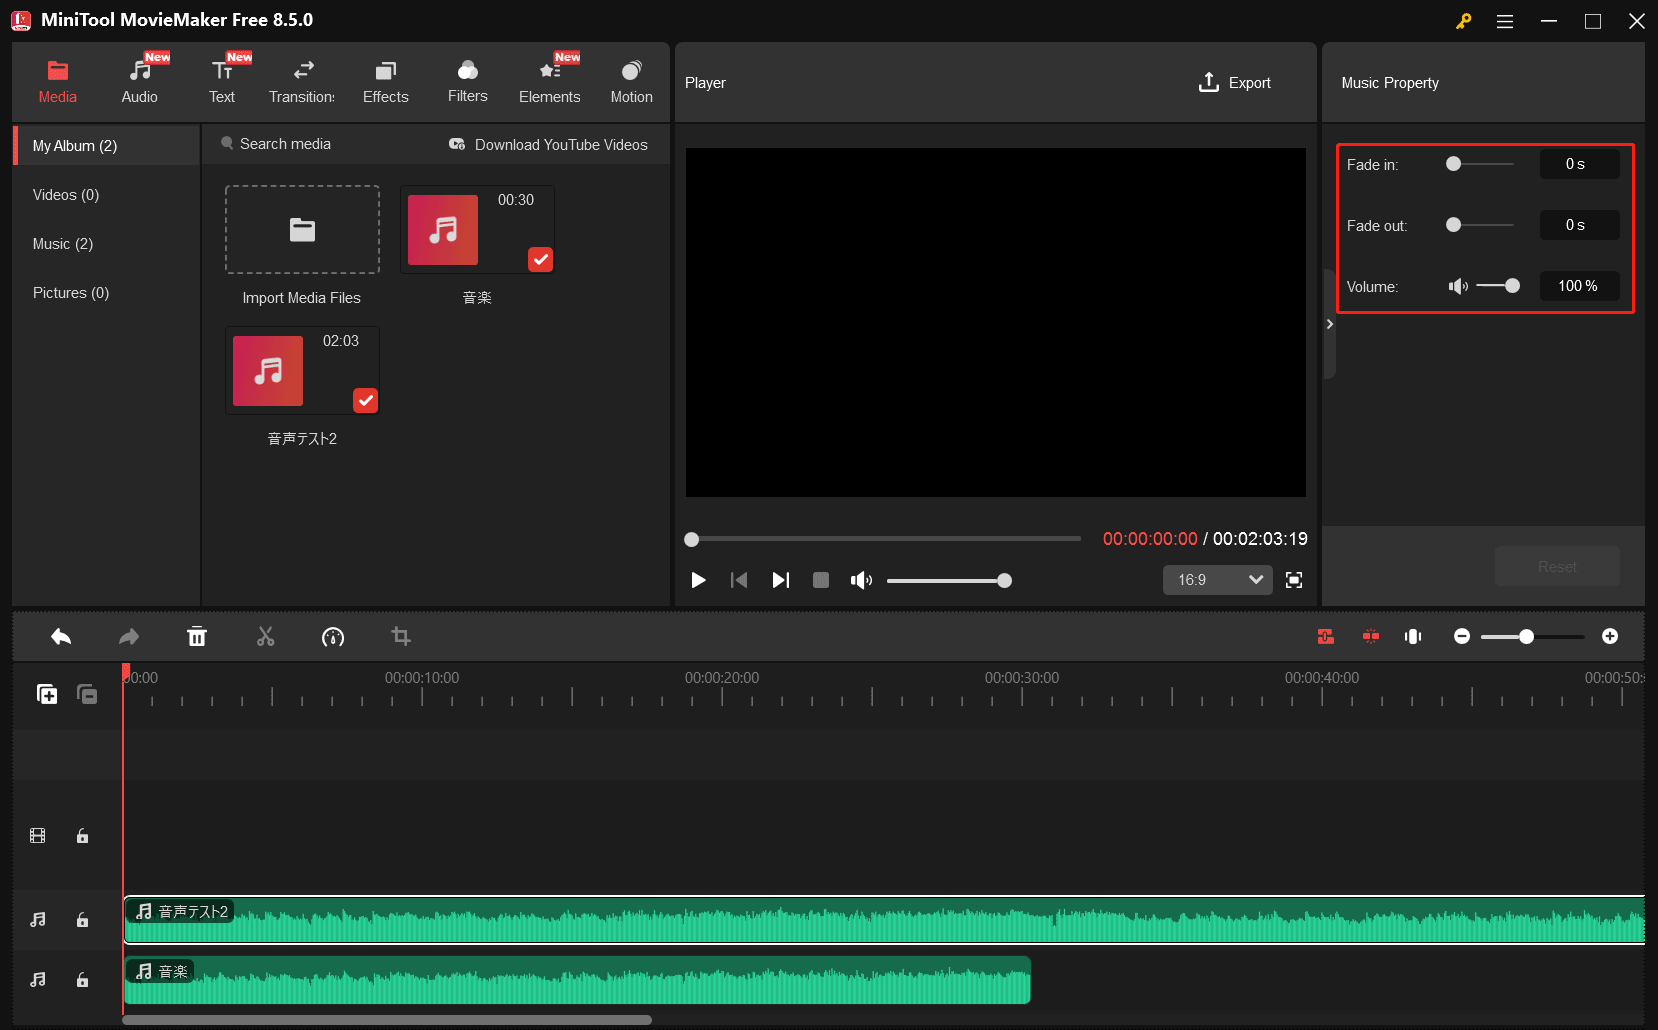
Task: Open the 16:9 aspect ratio dropdown
Action: (x=1216, y=580)
